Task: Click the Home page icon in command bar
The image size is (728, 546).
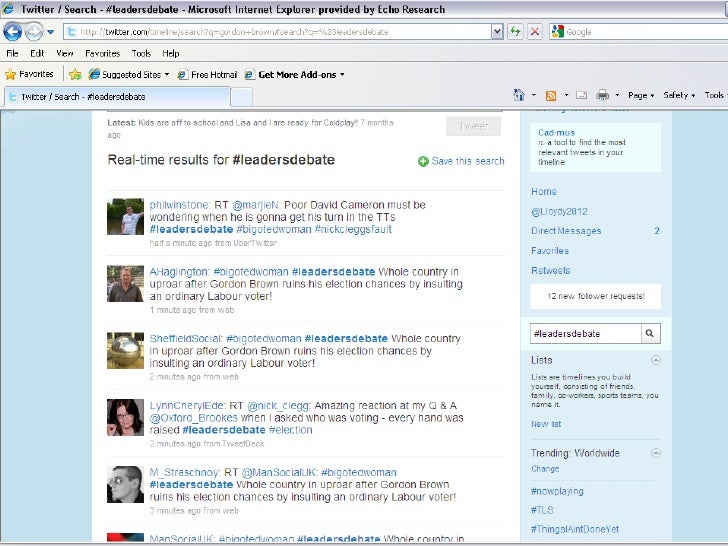Action: [519, 95]
